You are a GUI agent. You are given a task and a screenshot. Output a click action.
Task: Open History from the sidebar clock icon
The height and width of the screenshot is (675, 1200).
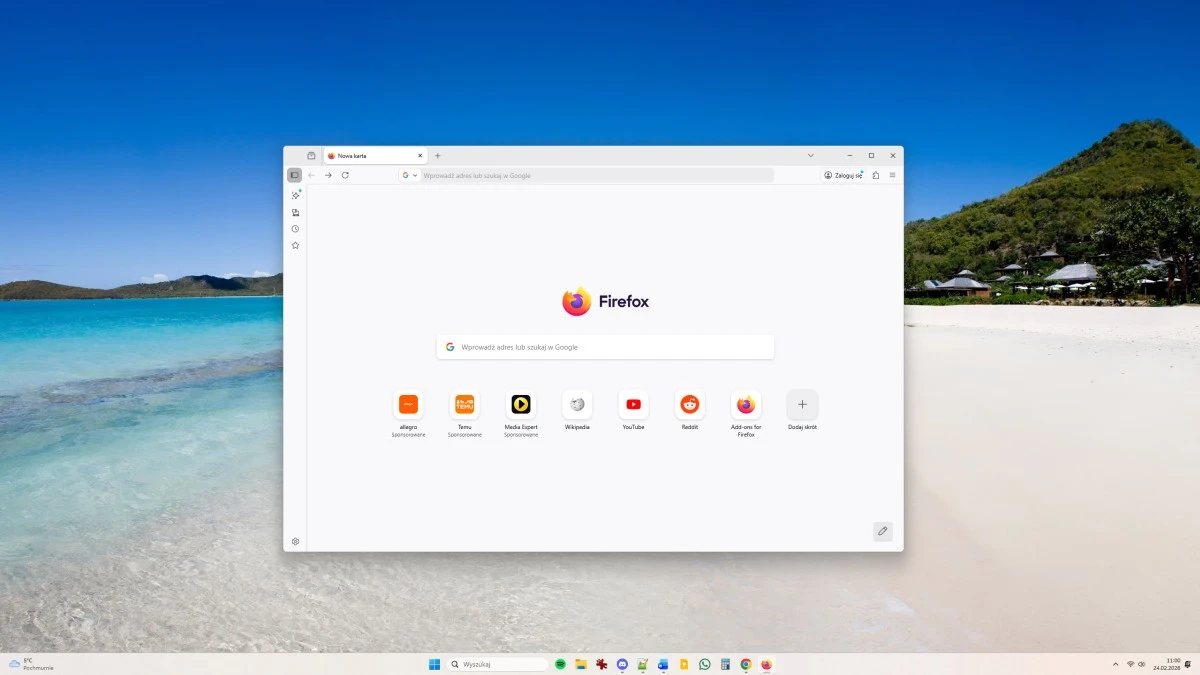[x=295, y=228]
